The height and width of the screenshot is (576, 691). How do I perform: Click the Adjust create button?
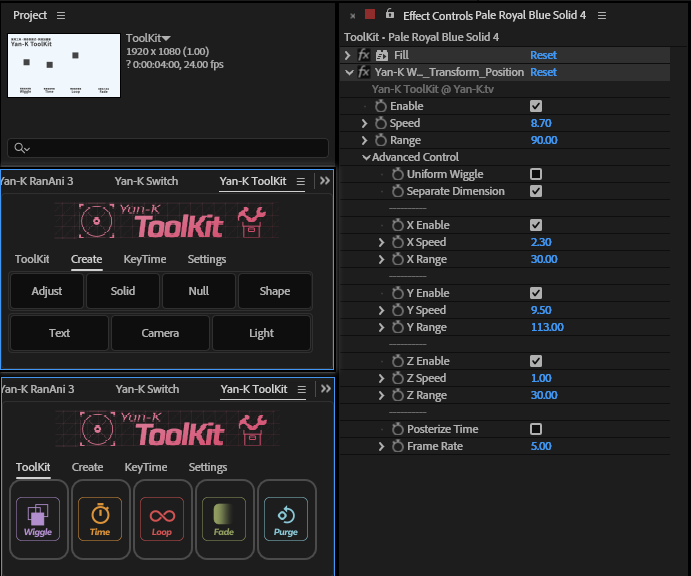[x=47, y=291]
